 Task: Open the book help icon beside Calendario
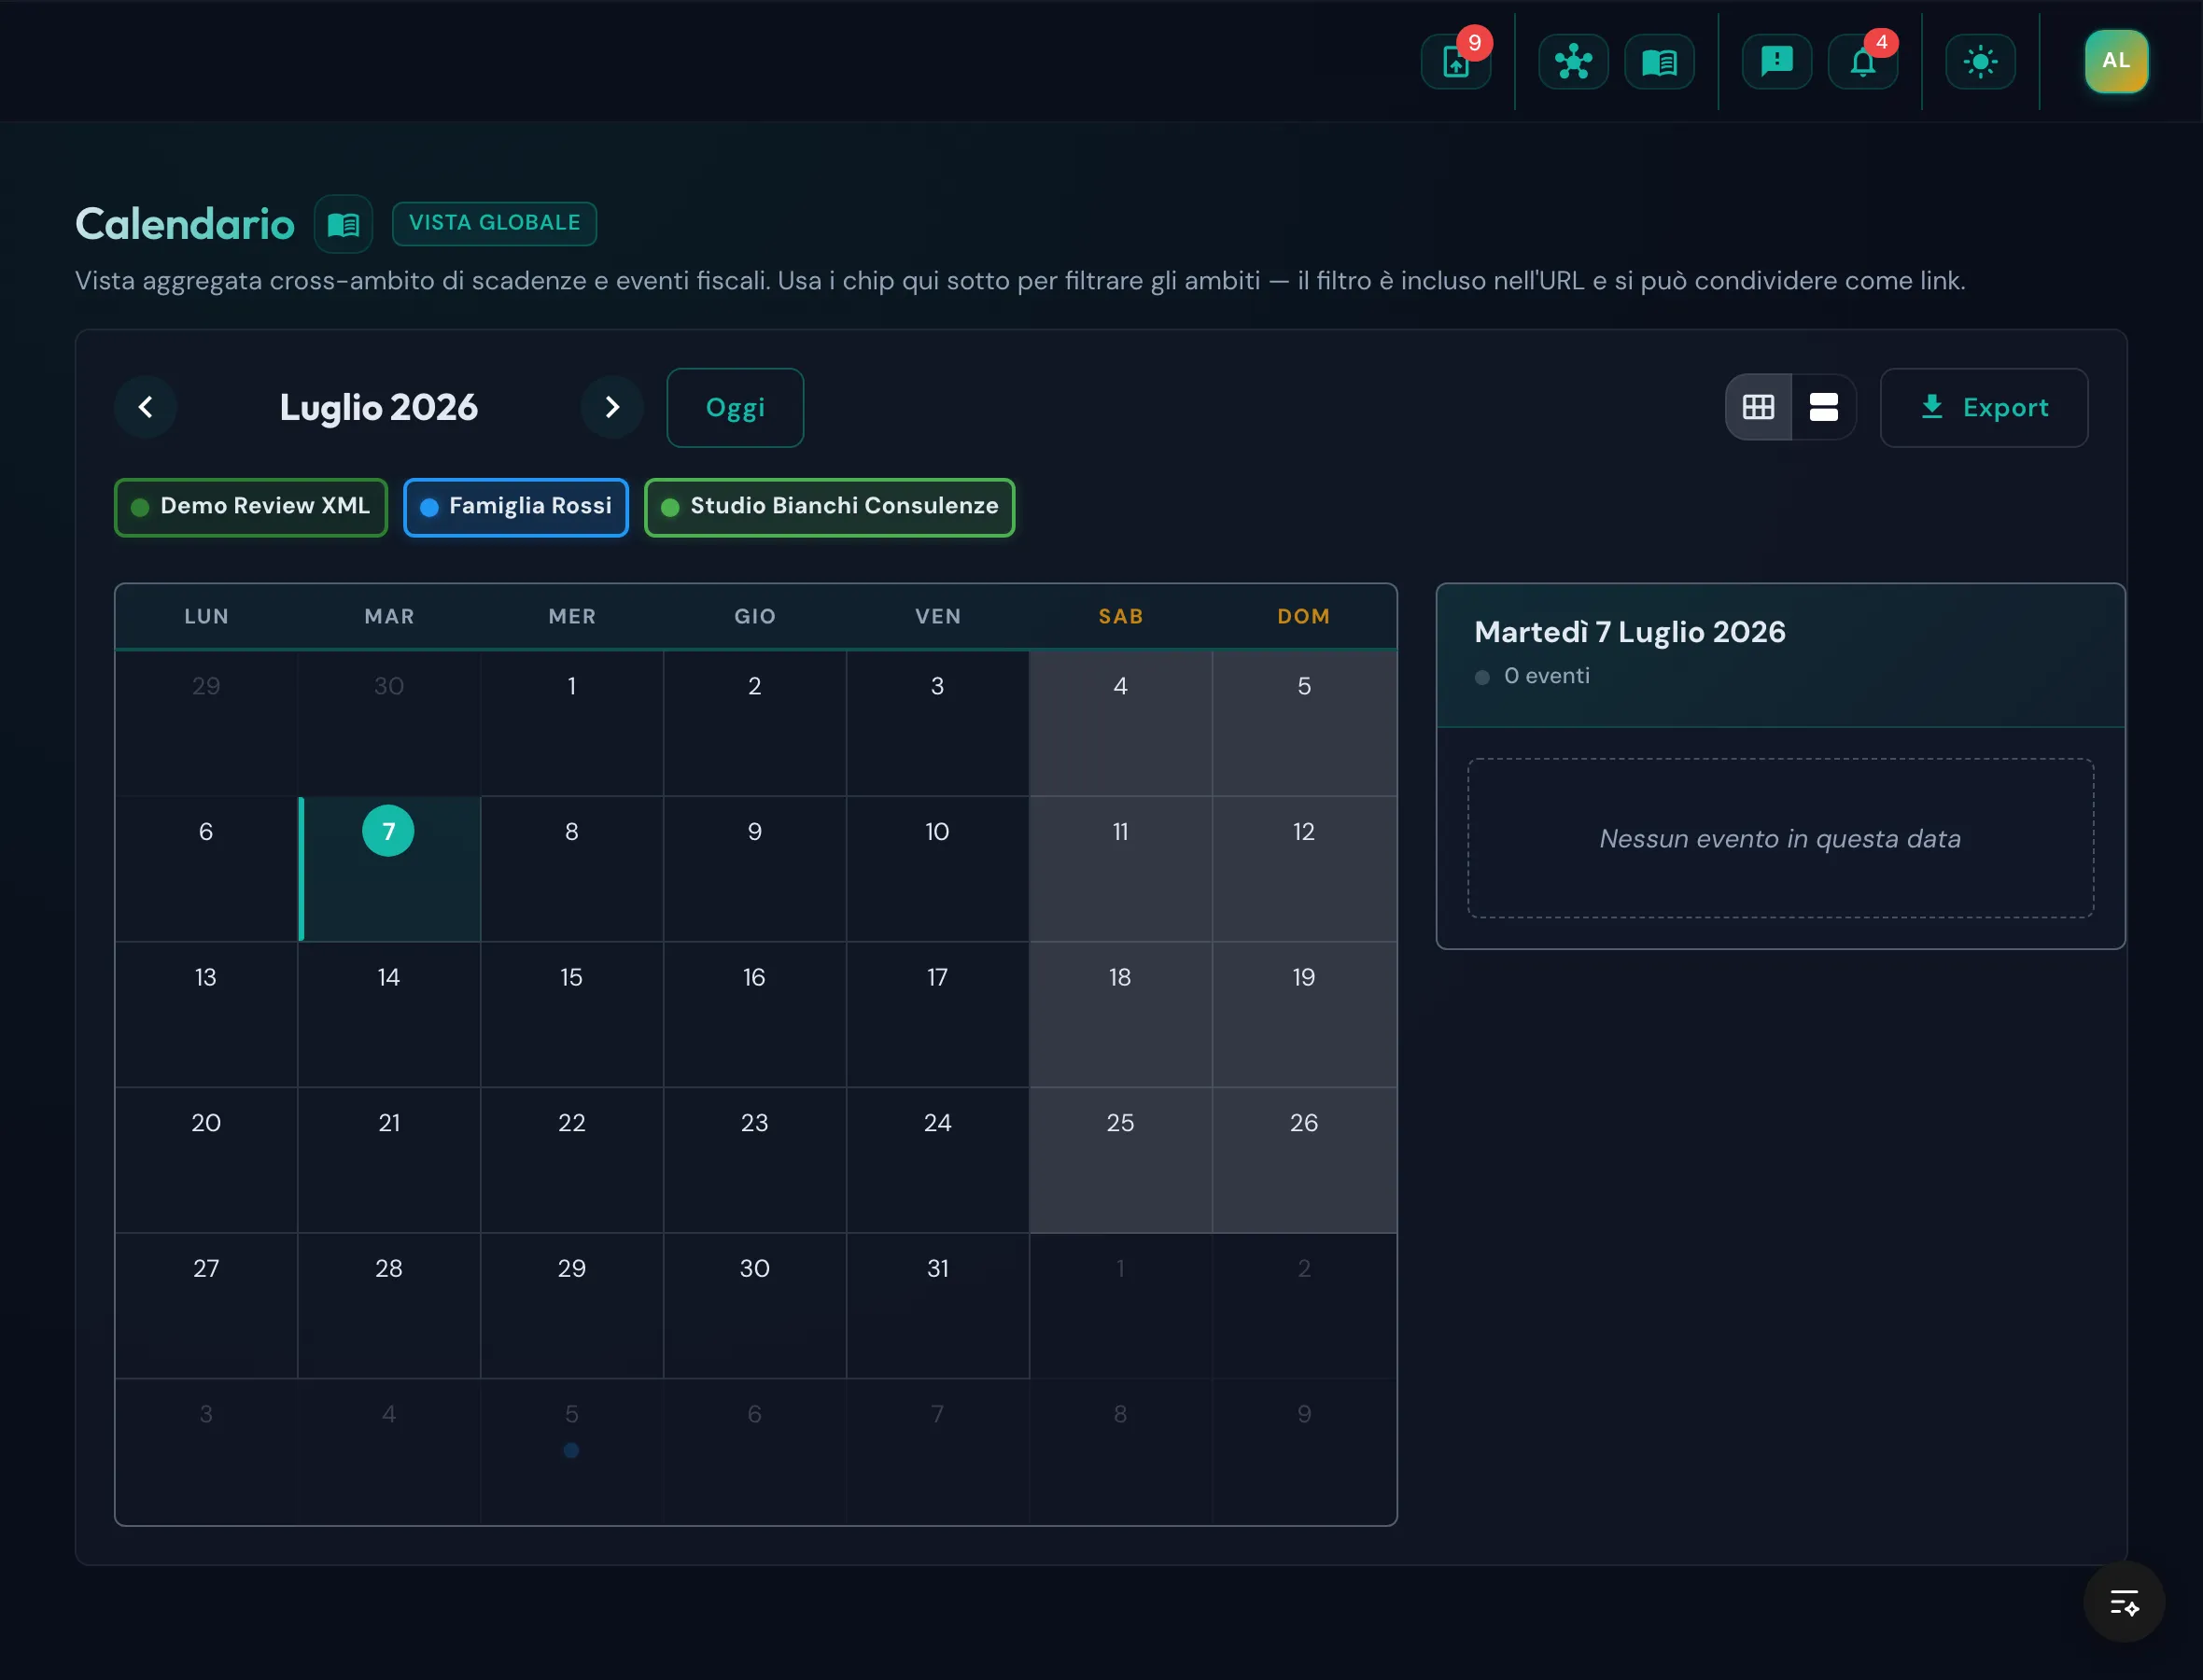tap(343, 224)
